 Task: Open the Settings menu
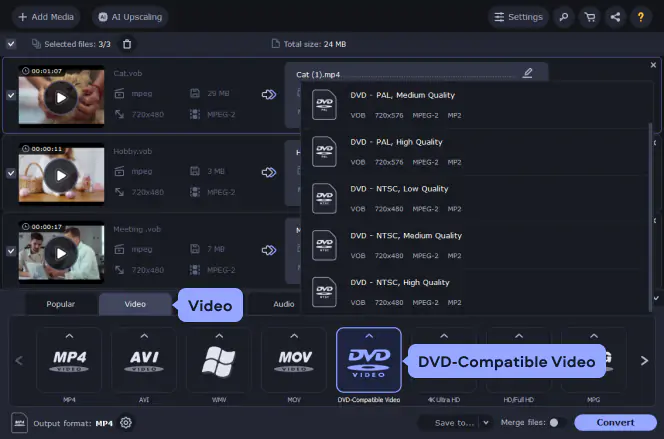518,17
